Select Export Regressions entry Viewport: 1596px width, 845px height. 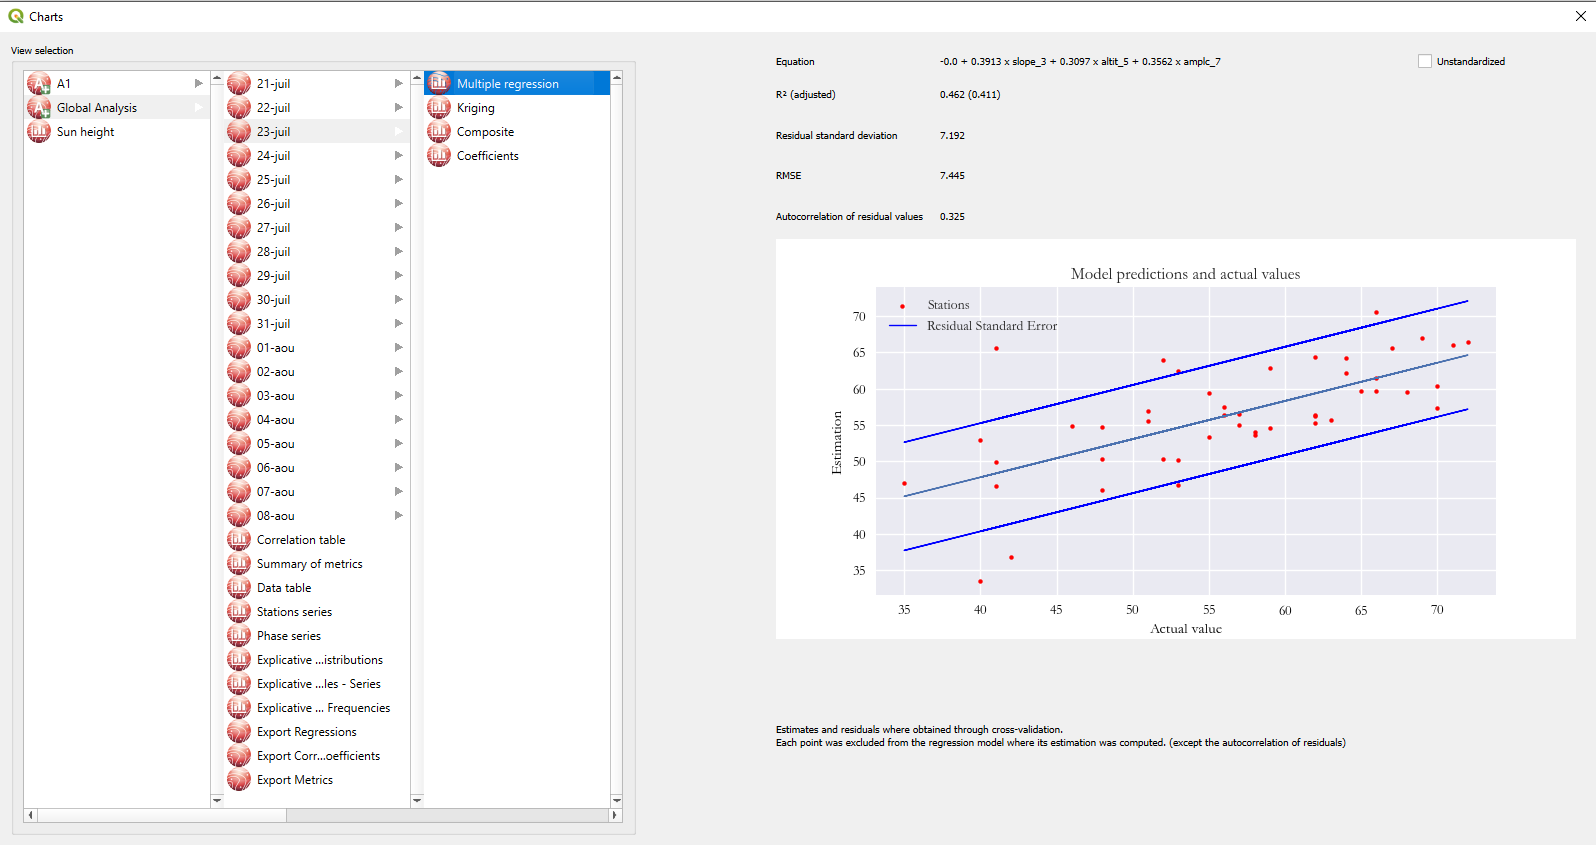click(x=306, y=732)
